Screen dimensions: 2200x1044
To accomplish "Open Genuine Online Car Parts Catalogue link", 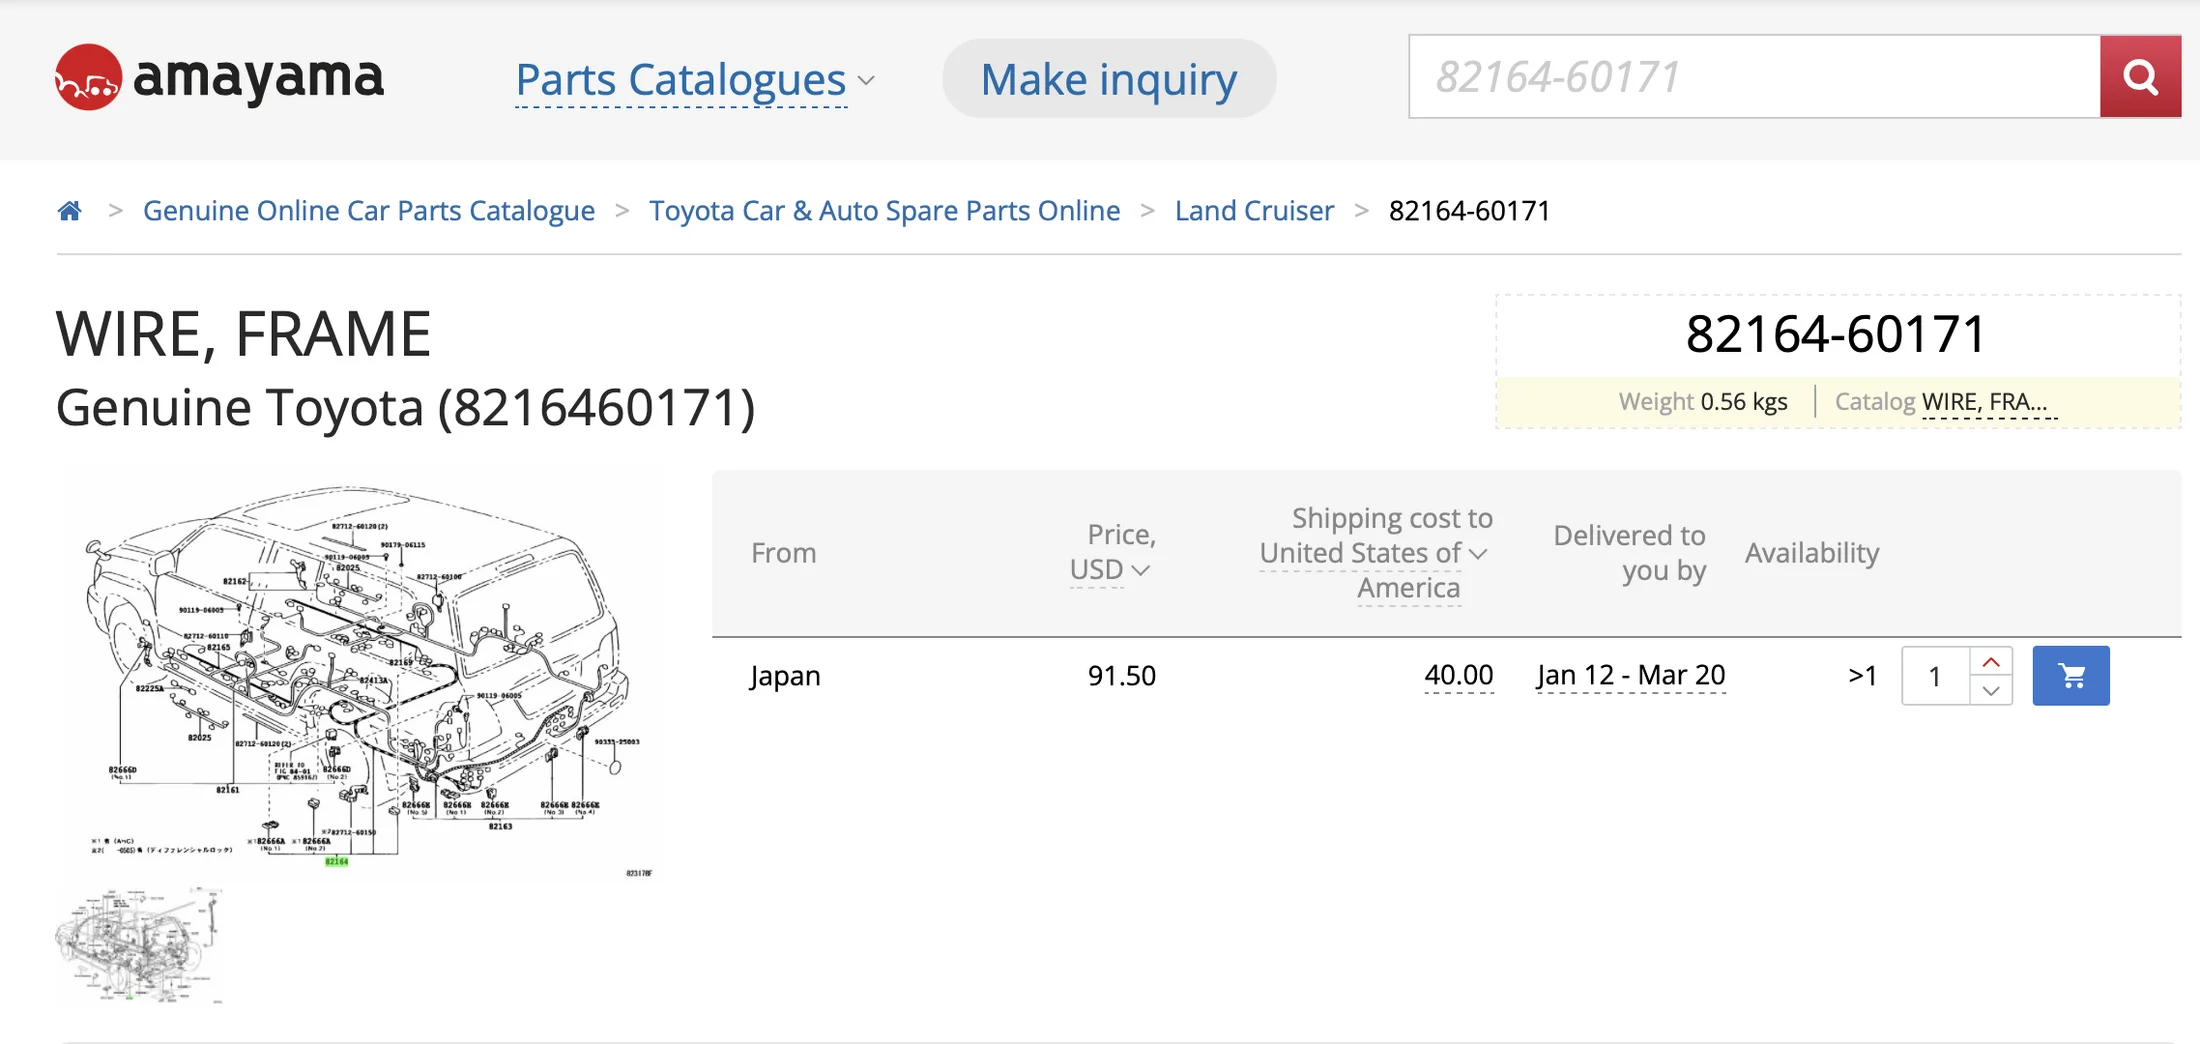I will point(368,211).
